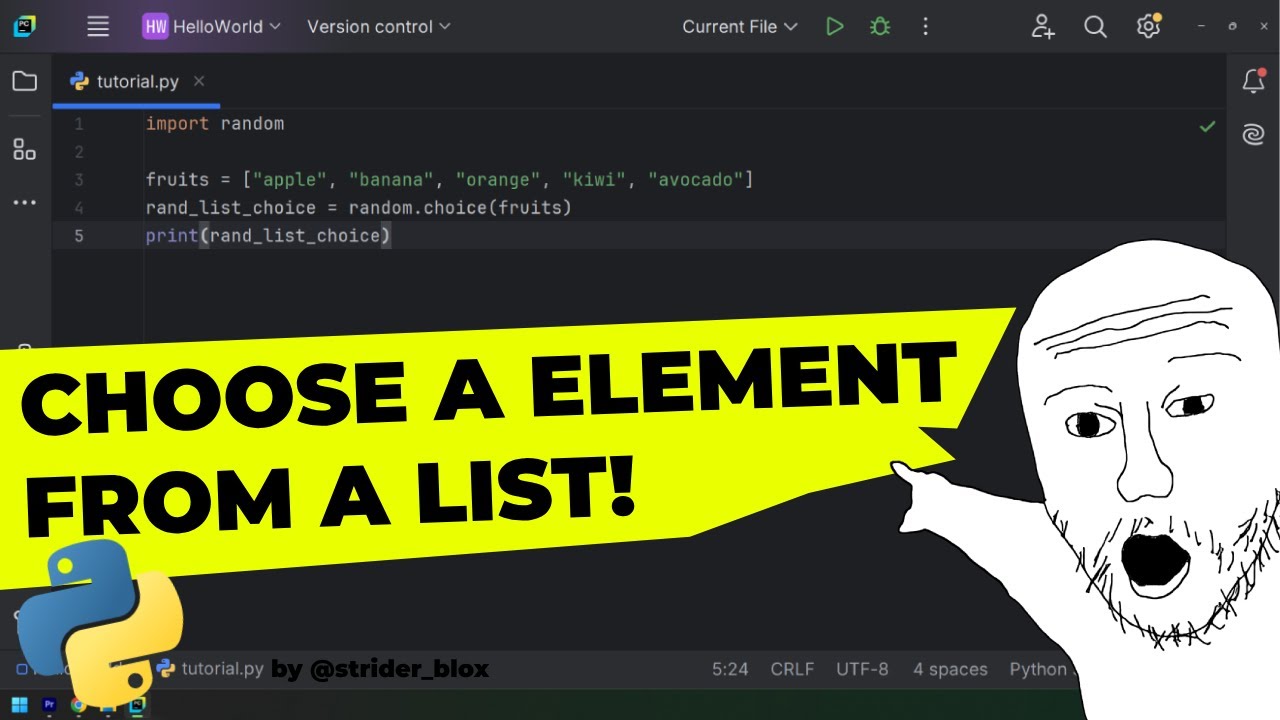This screenshot has width=1280, height=720.
Task: Open Chrome from the taskbar
Action: click(x=78, y=705)
